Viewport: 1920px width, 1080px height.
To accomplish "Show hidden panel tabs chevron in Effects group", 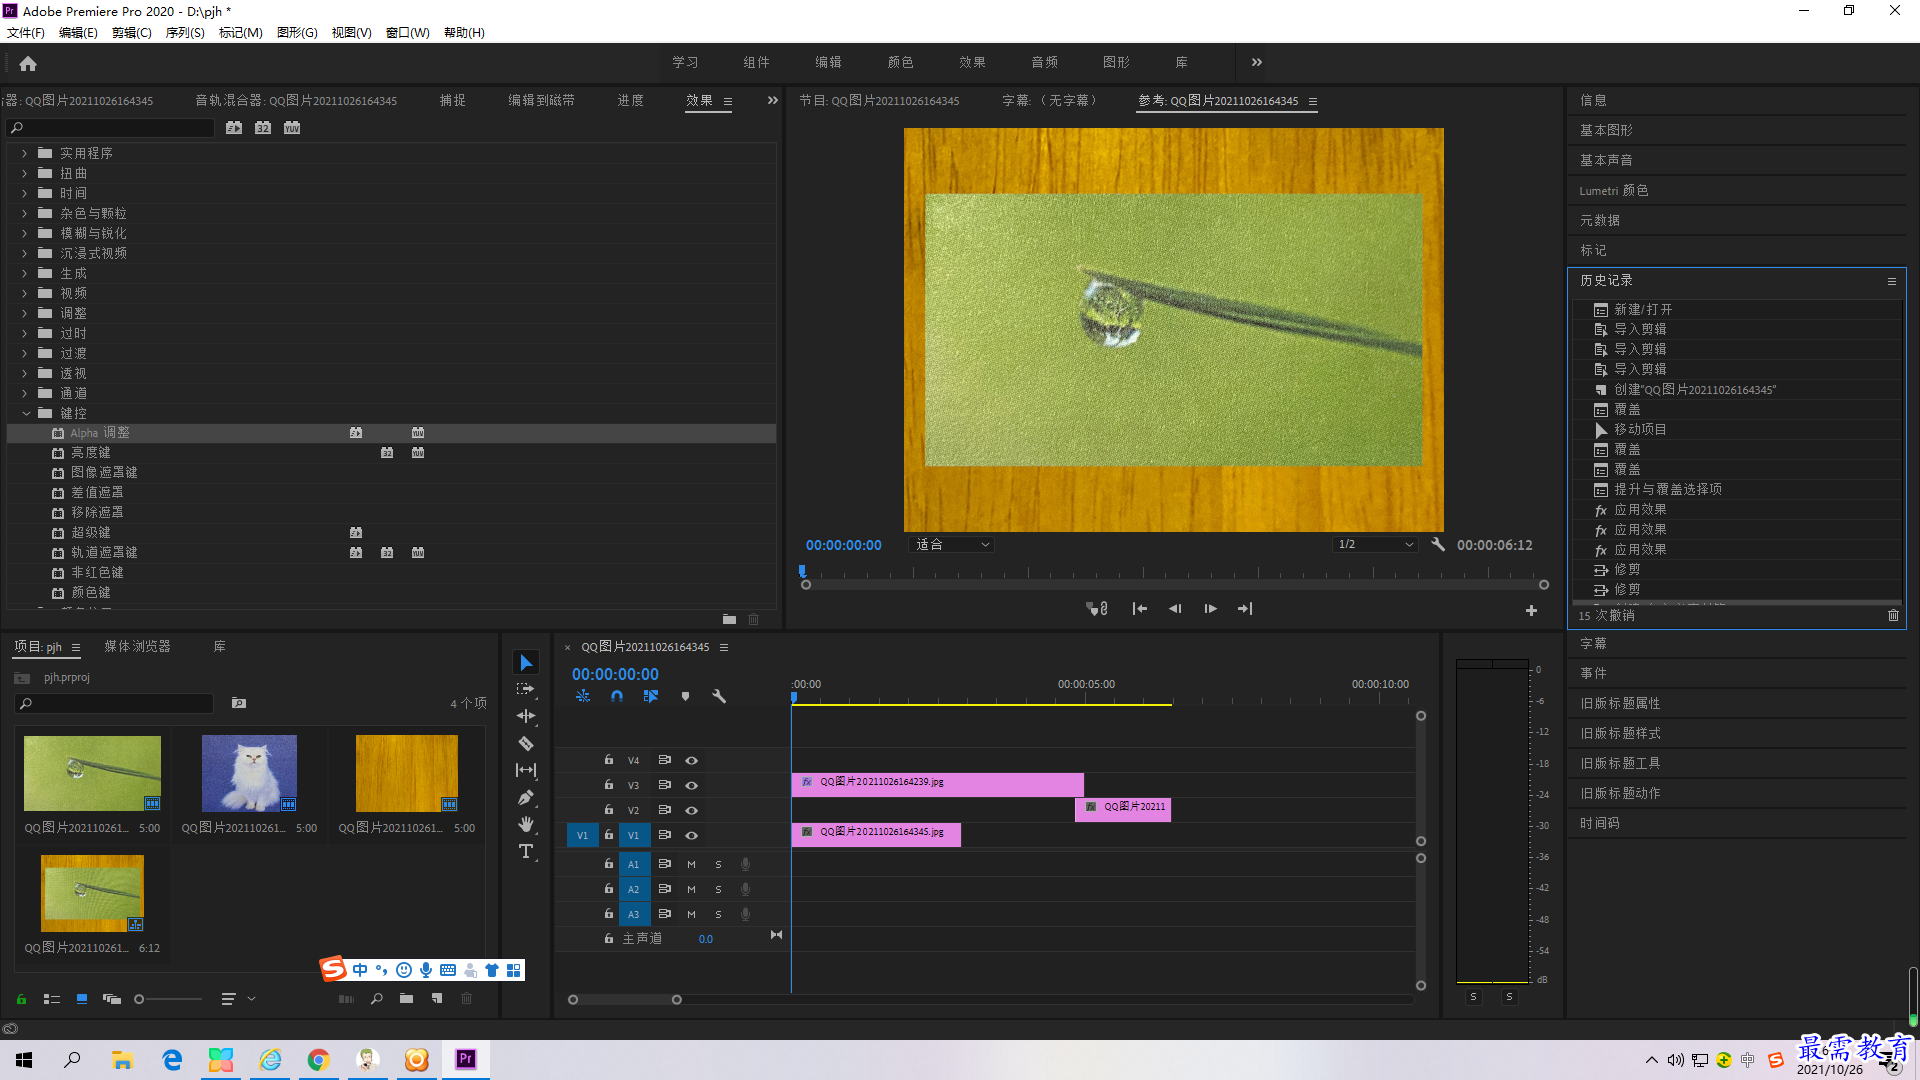I will pyautogui.click(x=772, y=100).
